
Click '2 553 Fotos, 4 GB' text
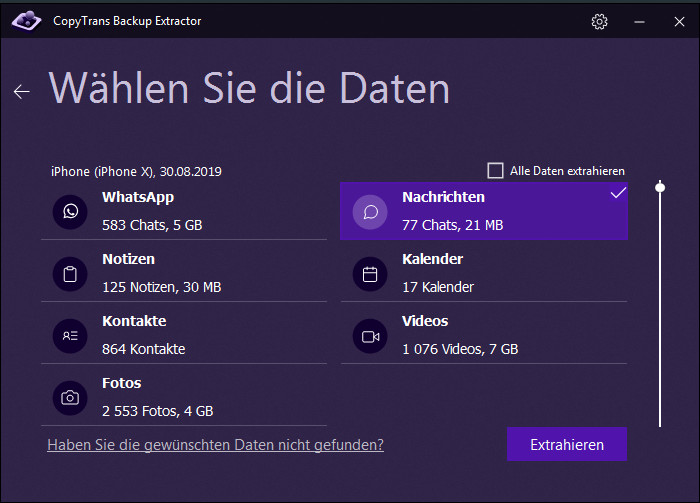click(x=158, y=411)
